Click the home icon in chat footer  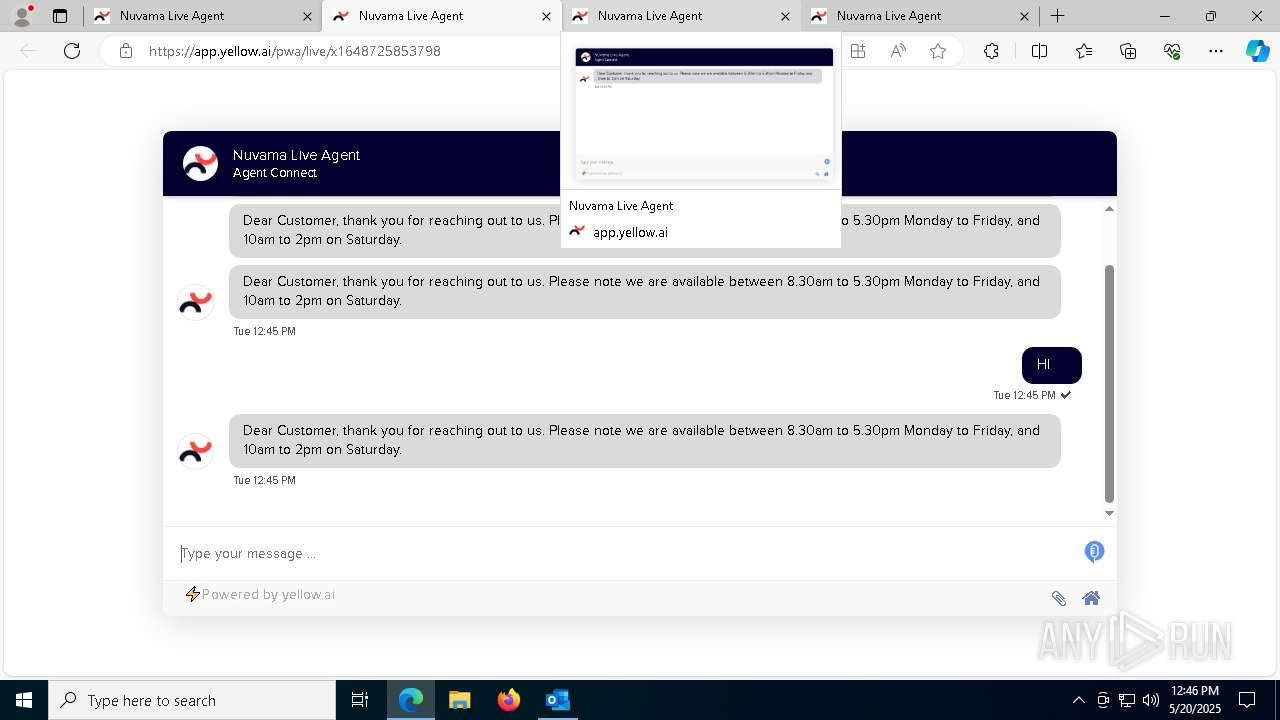tap(1091, 598)
